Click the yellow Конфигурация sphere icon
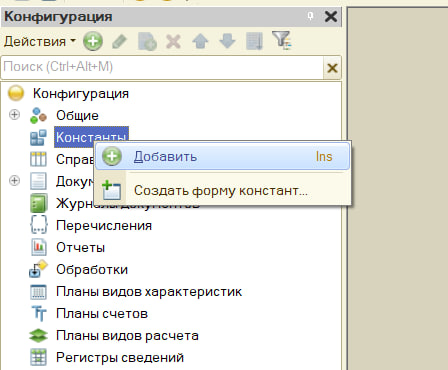 tap(16, 93)
